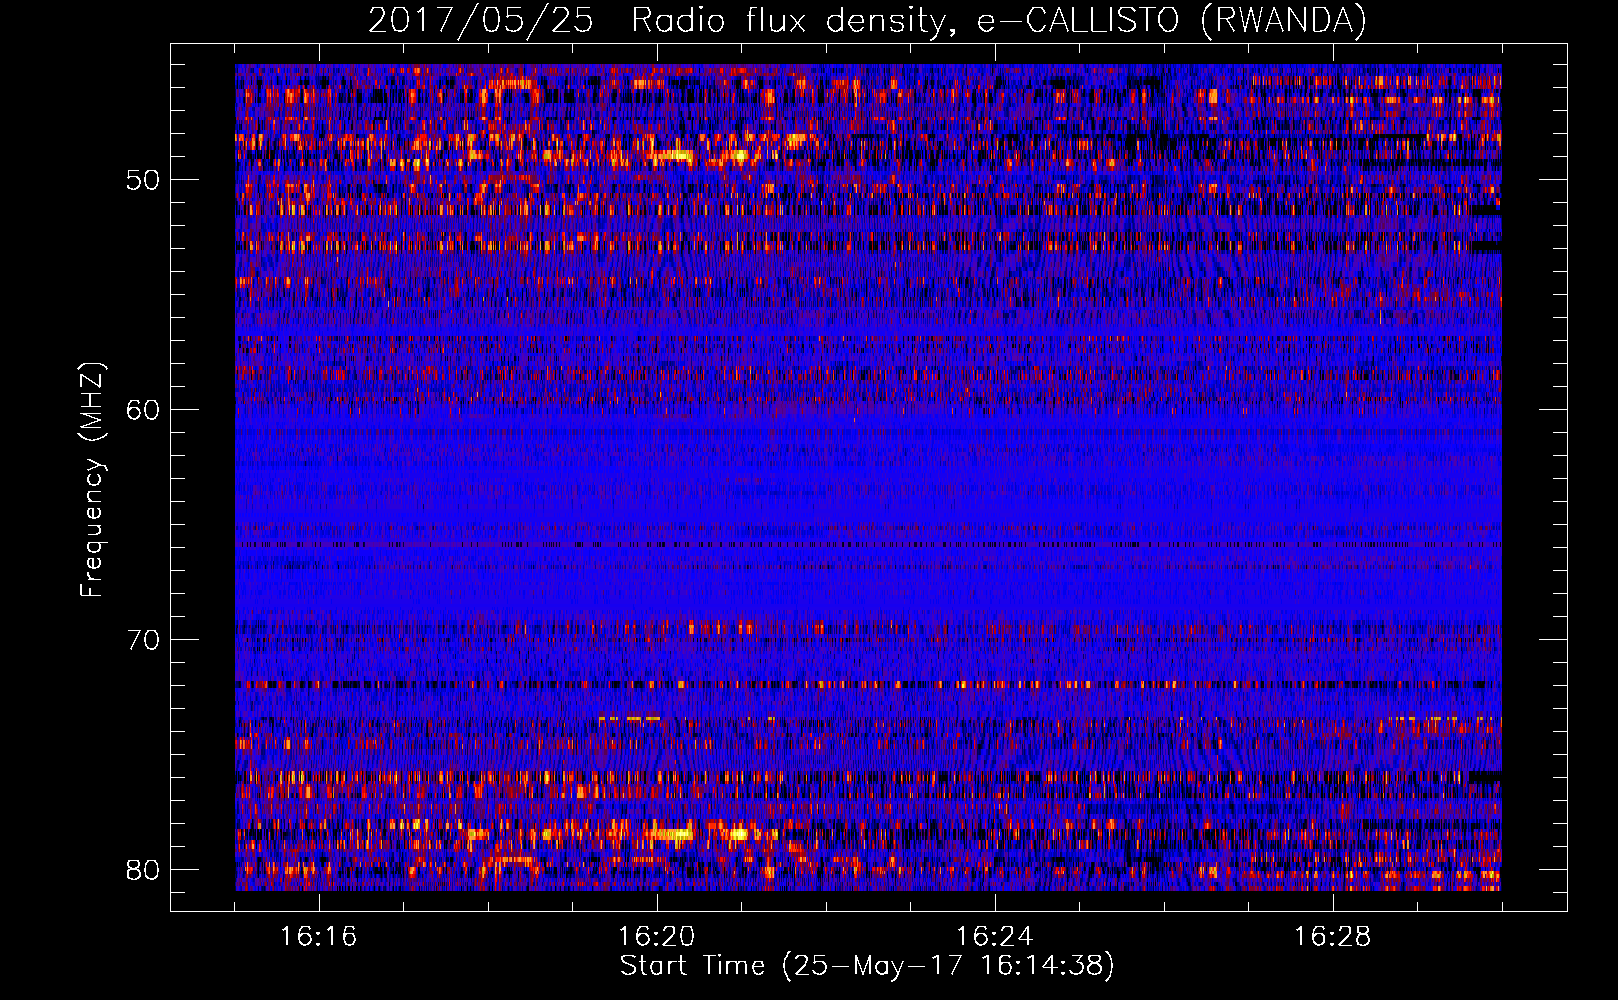Click the 60 frequency tick label
The height and width of the screenshot is (1000, 1618).
143,410
